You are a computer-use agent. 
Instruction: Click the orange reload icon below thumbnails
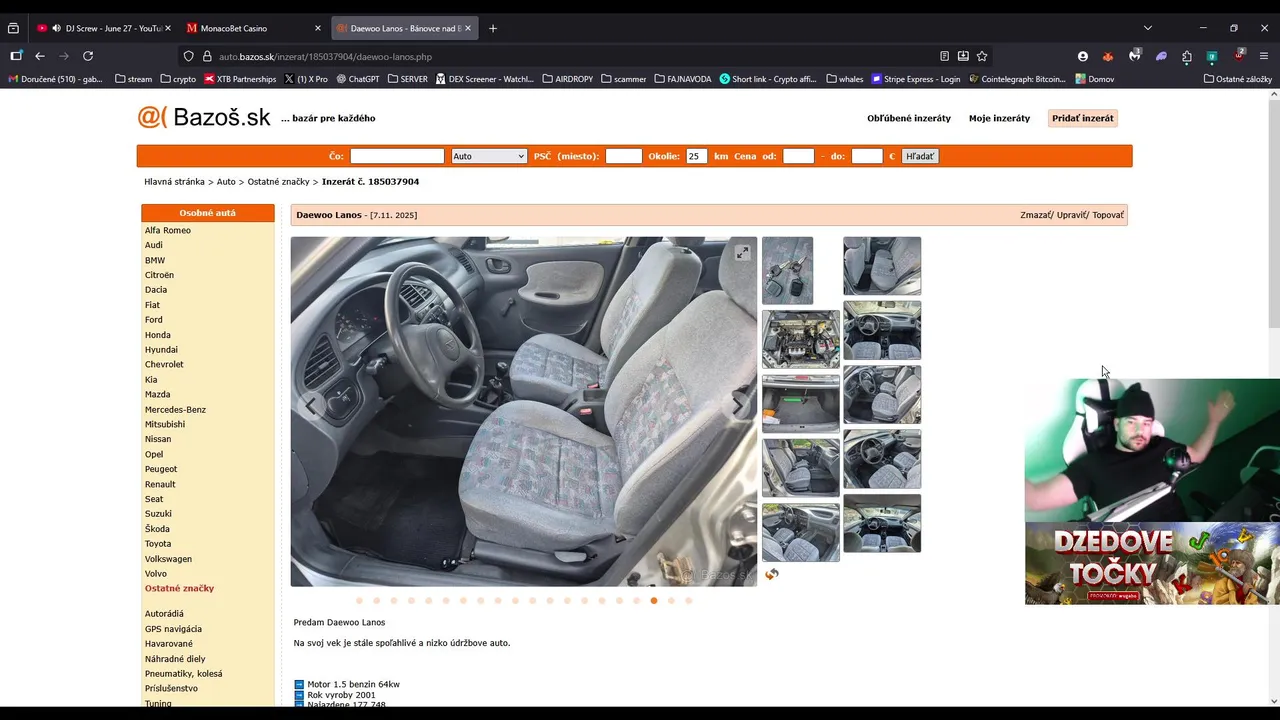771,574
